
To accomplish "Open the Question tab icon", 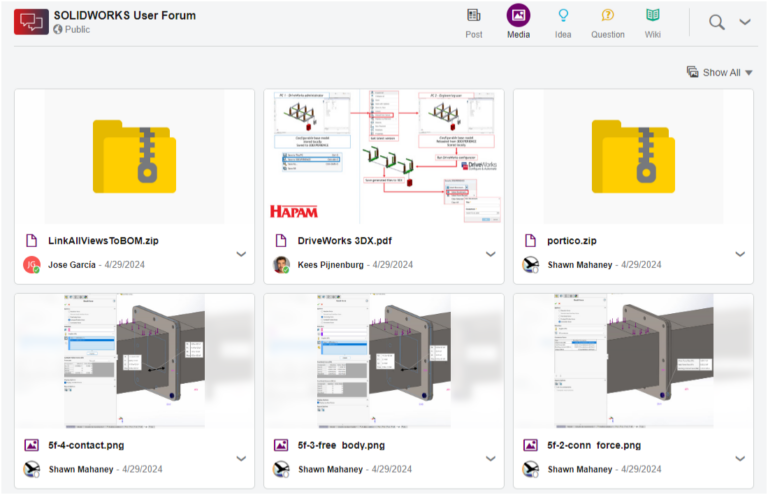I will [x=607, y=16].
